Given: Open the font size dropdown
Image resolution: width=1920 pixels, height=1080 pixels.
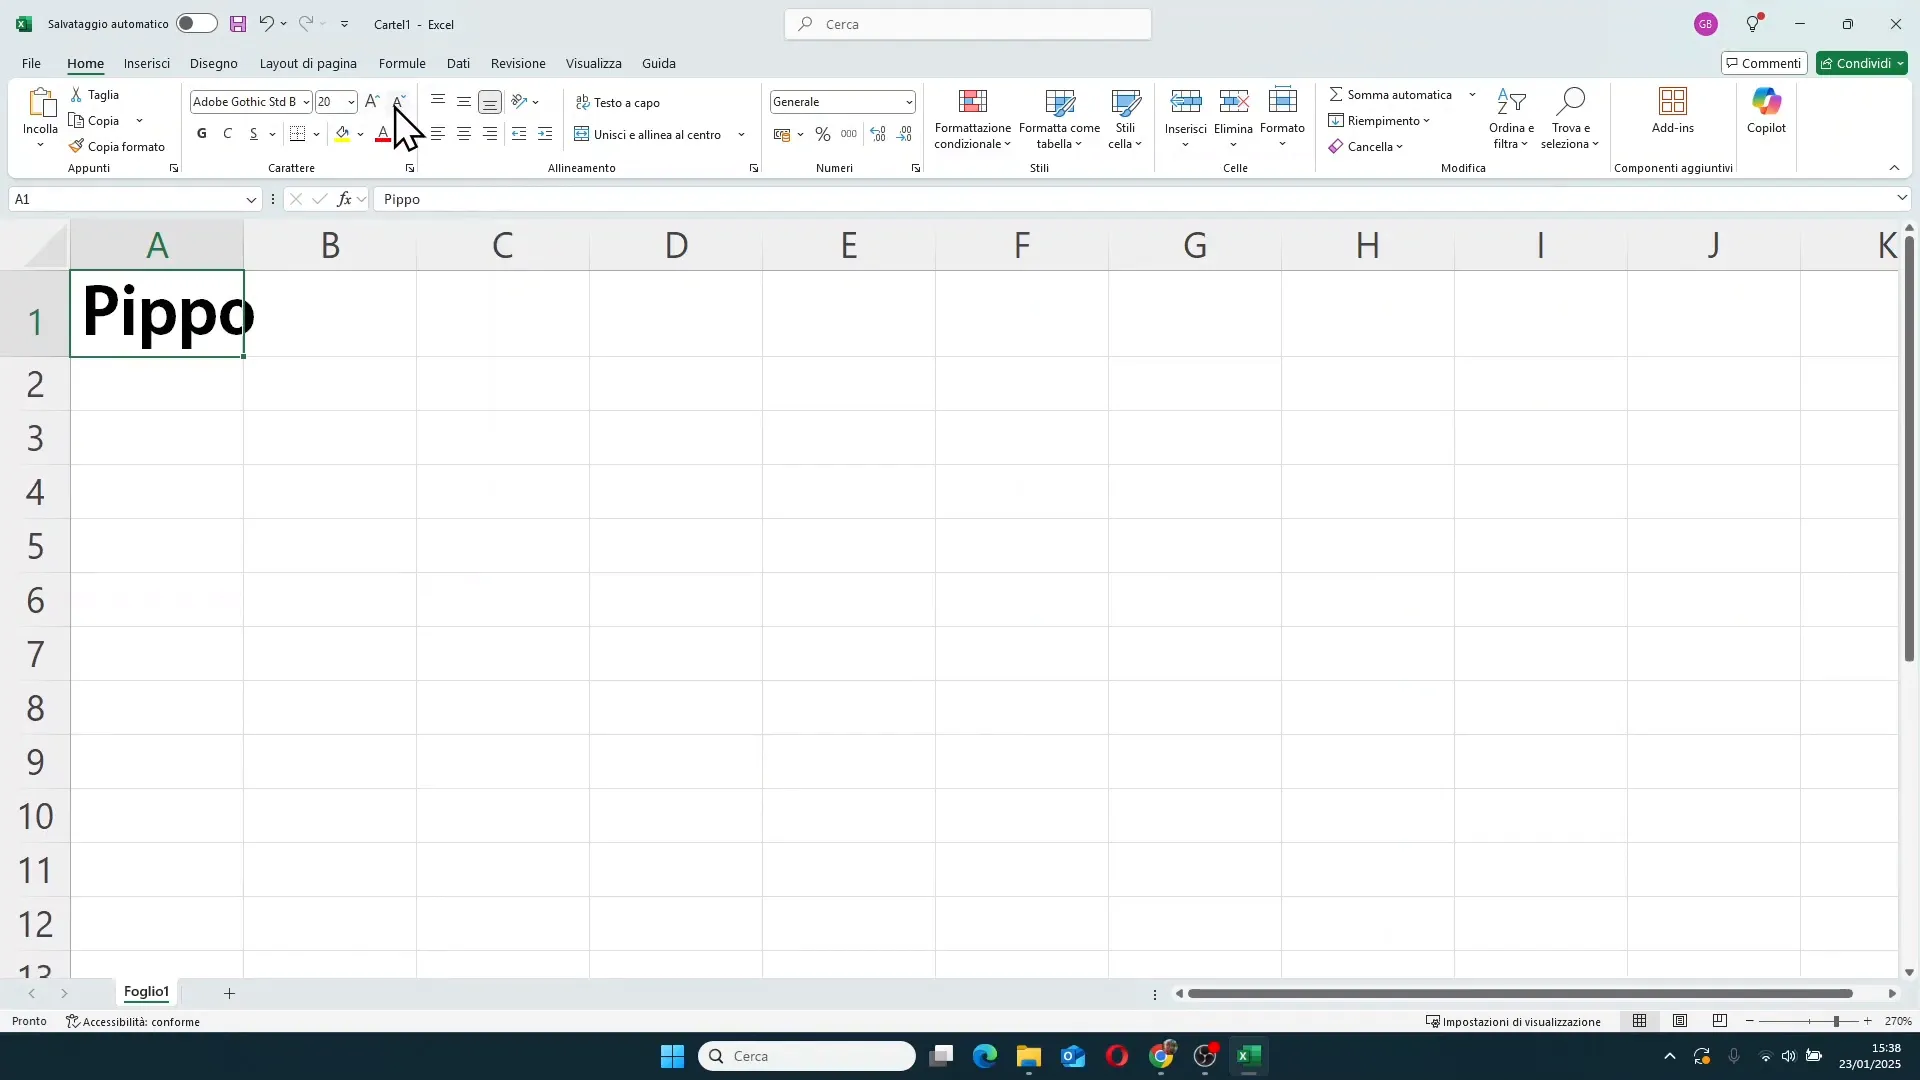Looking at the screenshot, I should coord(351,102).
